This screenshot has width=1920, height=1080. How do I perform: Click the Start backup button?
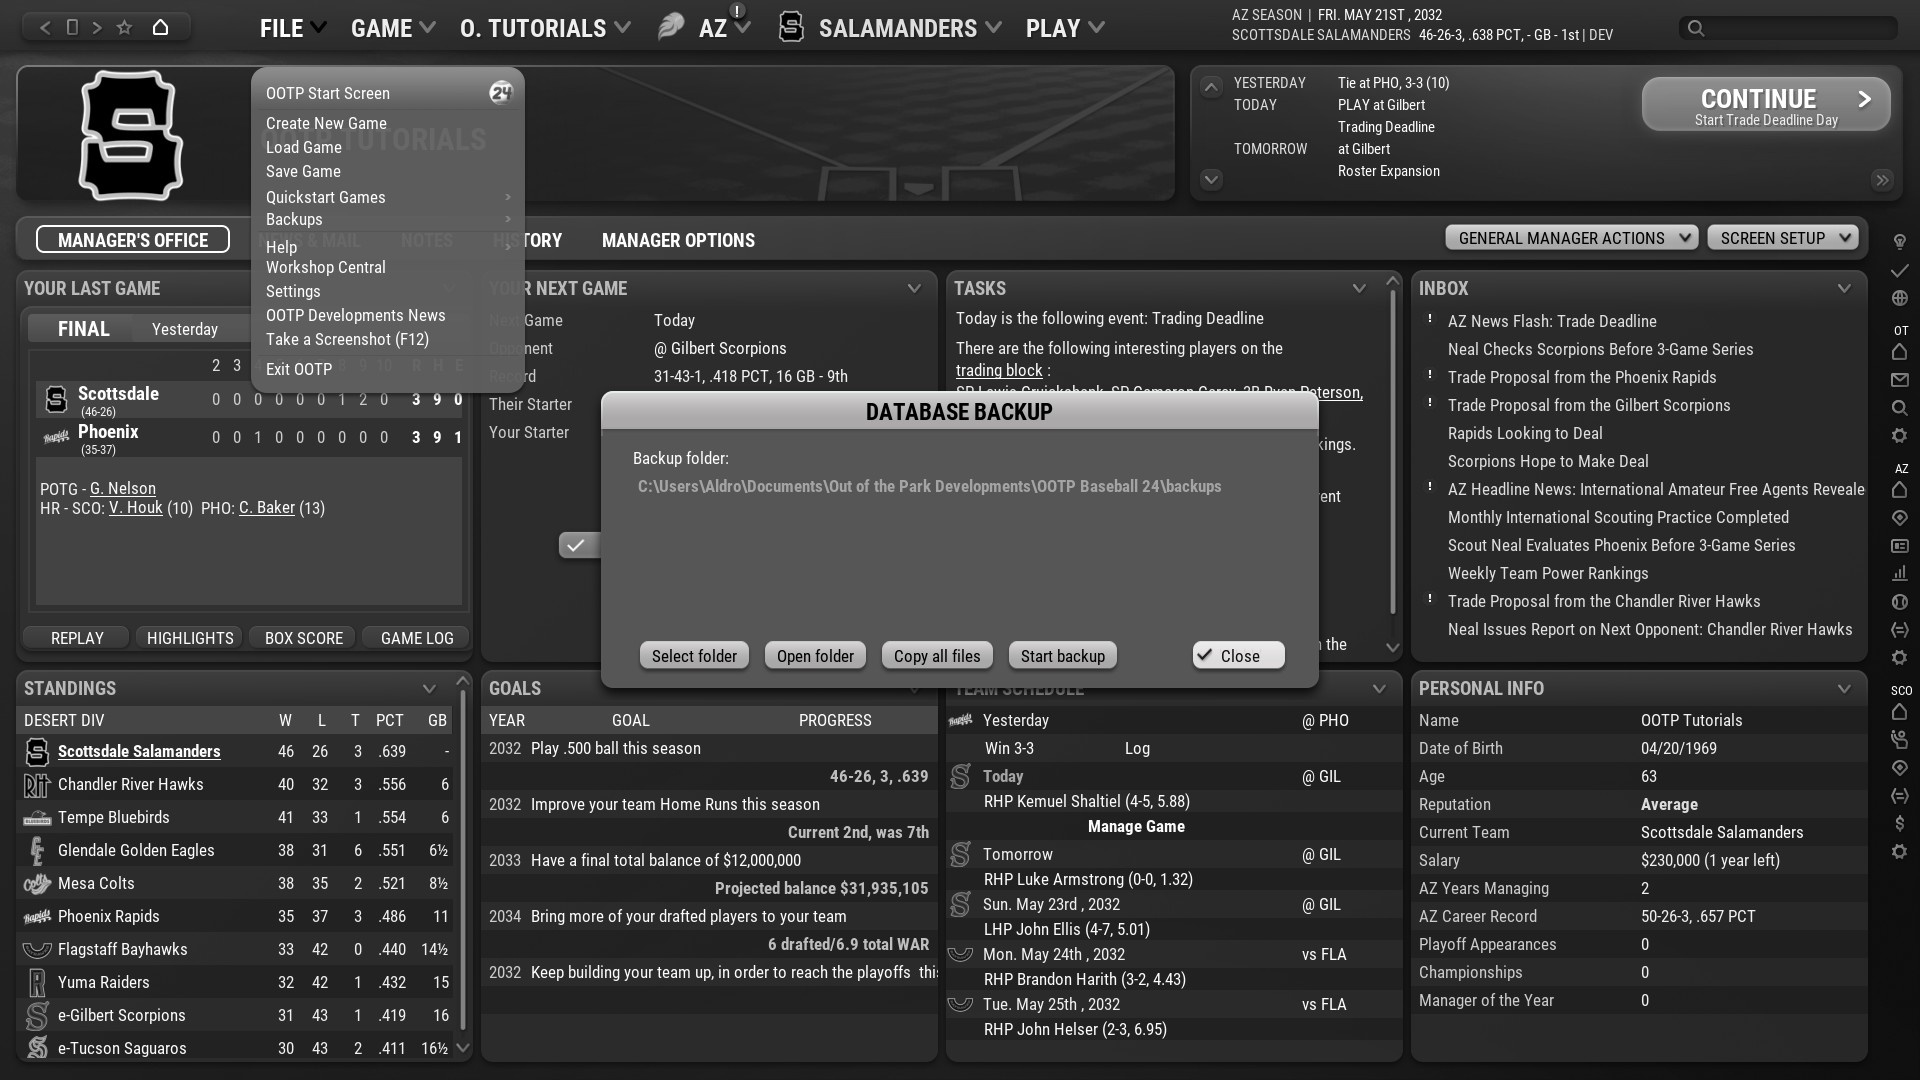(x=1063, y=656)
